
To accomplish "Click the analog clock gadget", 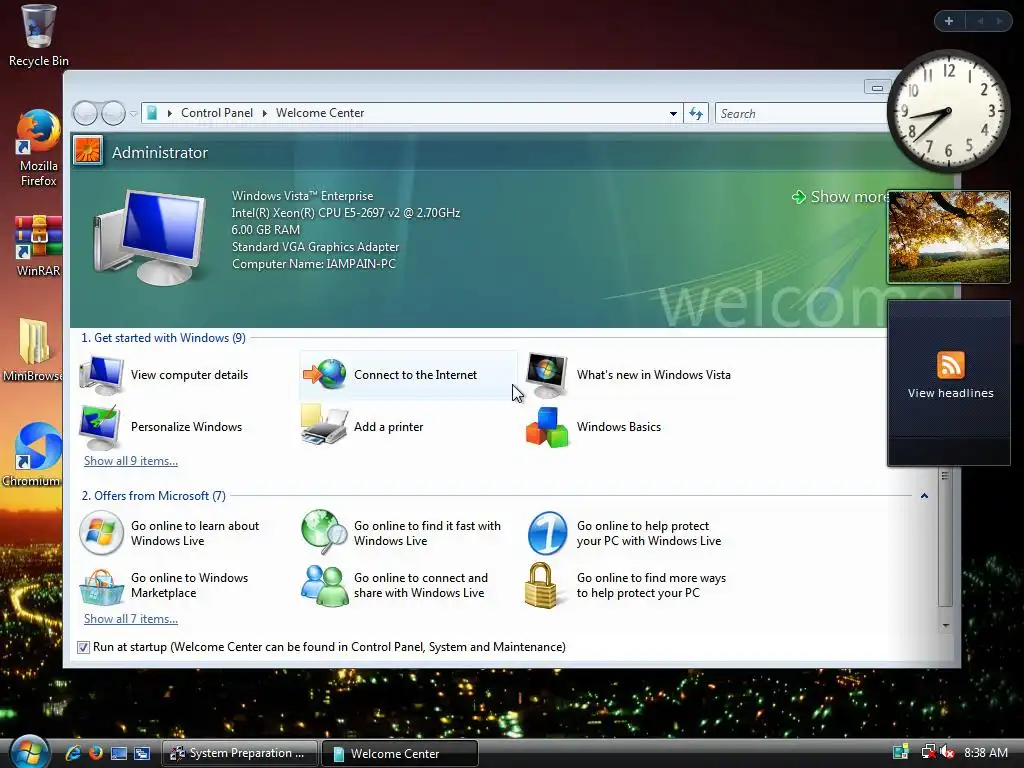I will 948,111.
